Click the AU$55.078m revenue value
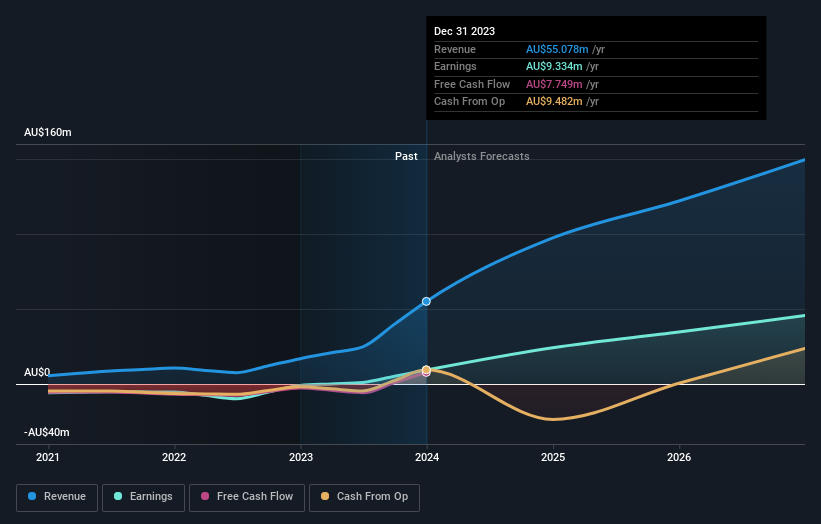This screenshot has height=524, width=821. [557, 49]
